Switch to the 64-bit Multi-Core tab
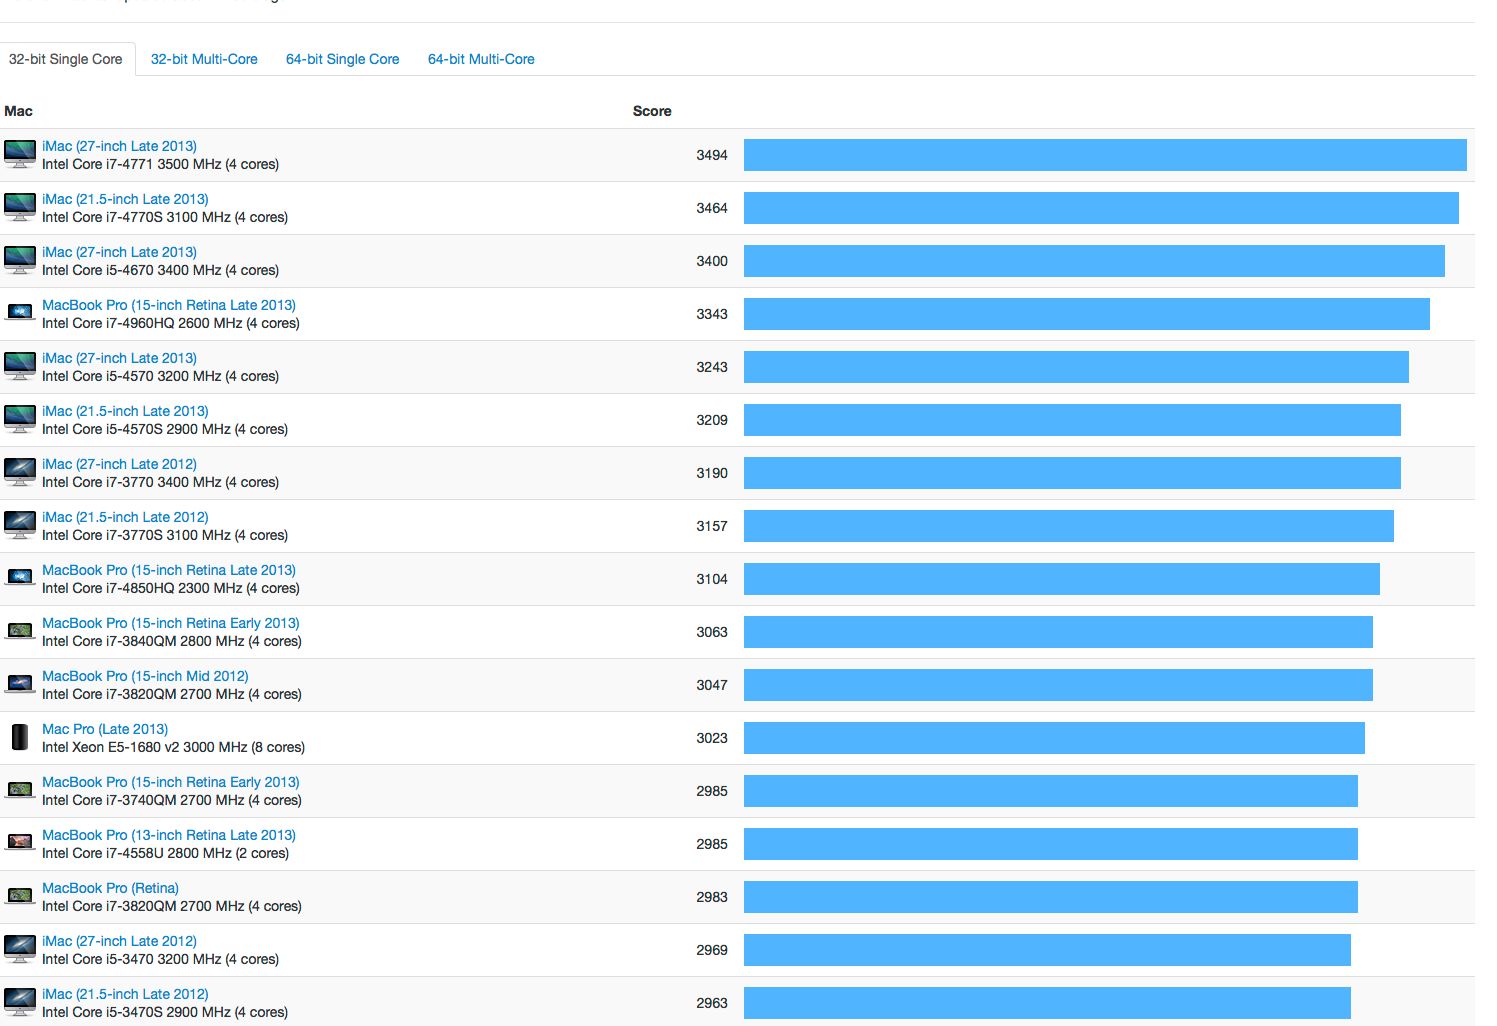Image resolution: width=1497 pixels, height=1026 pixels. [481, 59]
